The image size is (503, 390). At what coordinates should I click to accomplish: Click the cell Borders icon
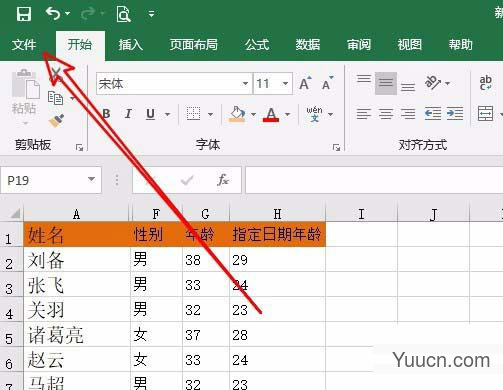pyautogui.click(x=194, y=114)
